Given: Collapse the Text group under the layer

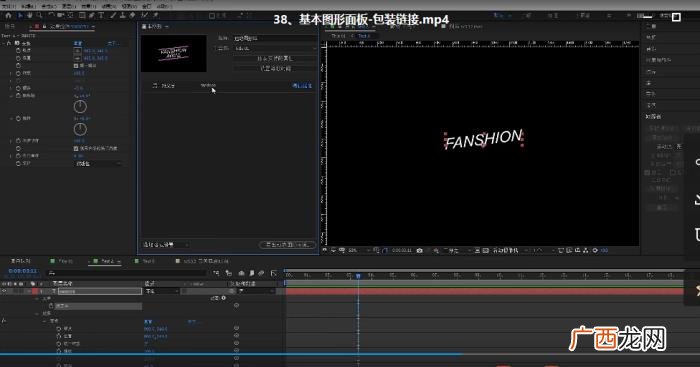Looking at the screenshot, I should [x=38, y=299].
